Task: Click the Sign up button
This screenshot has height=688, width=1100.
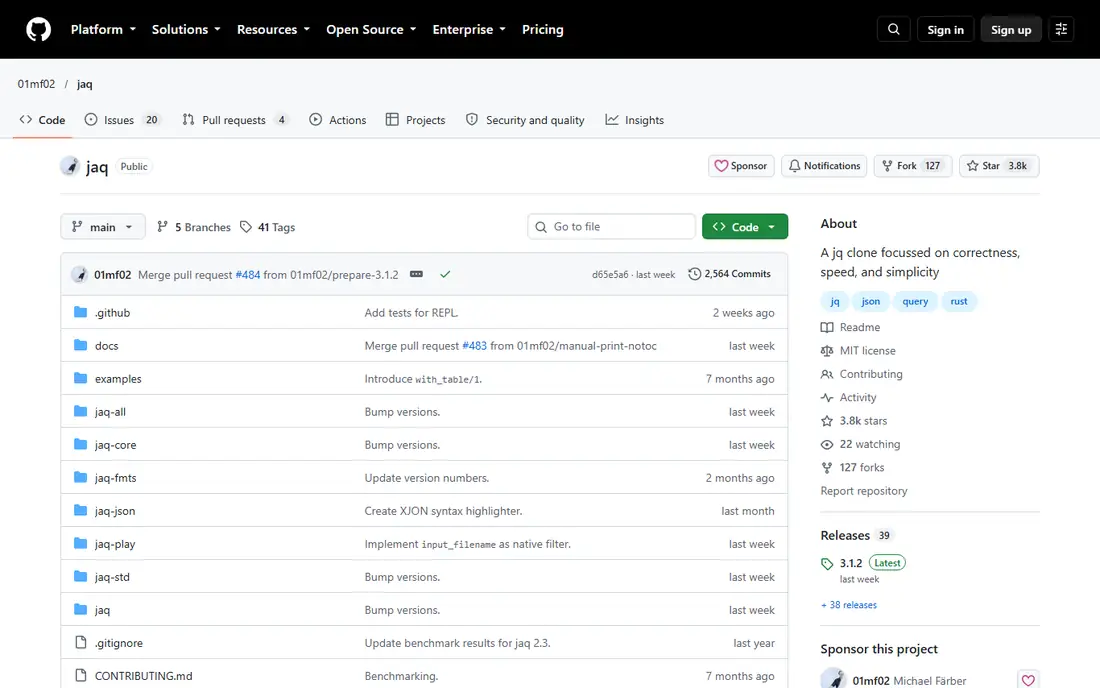Action: pos(1011,29)
